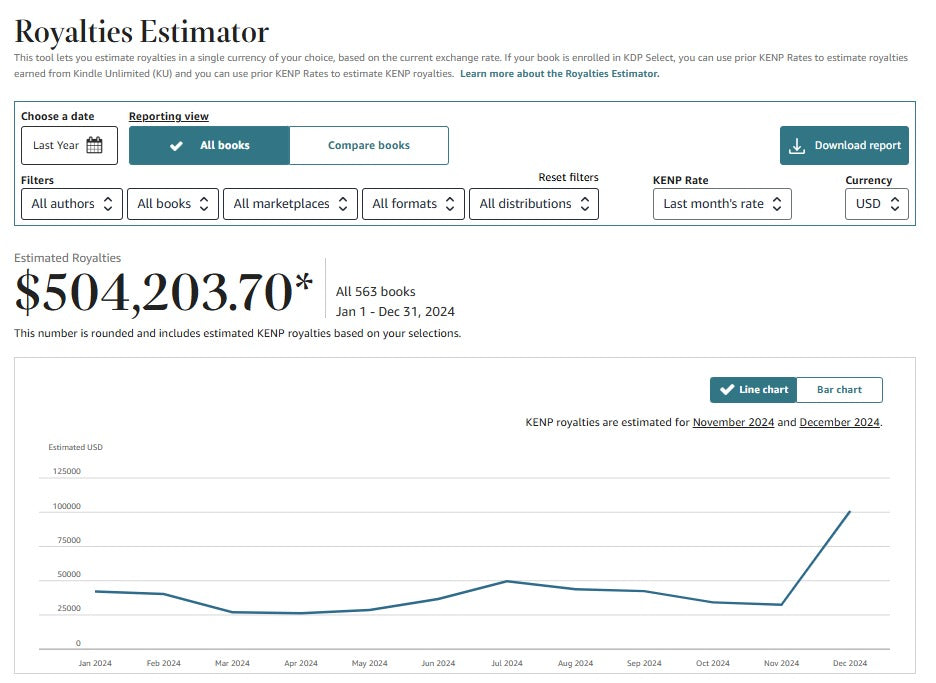Screen dimensions: 936x683
Task: Click Reset filters
Action: 568,178
